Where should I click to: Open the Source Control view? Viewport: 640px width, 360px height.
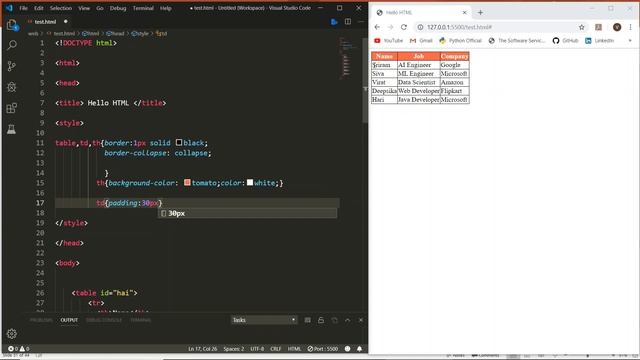(12, 66)
